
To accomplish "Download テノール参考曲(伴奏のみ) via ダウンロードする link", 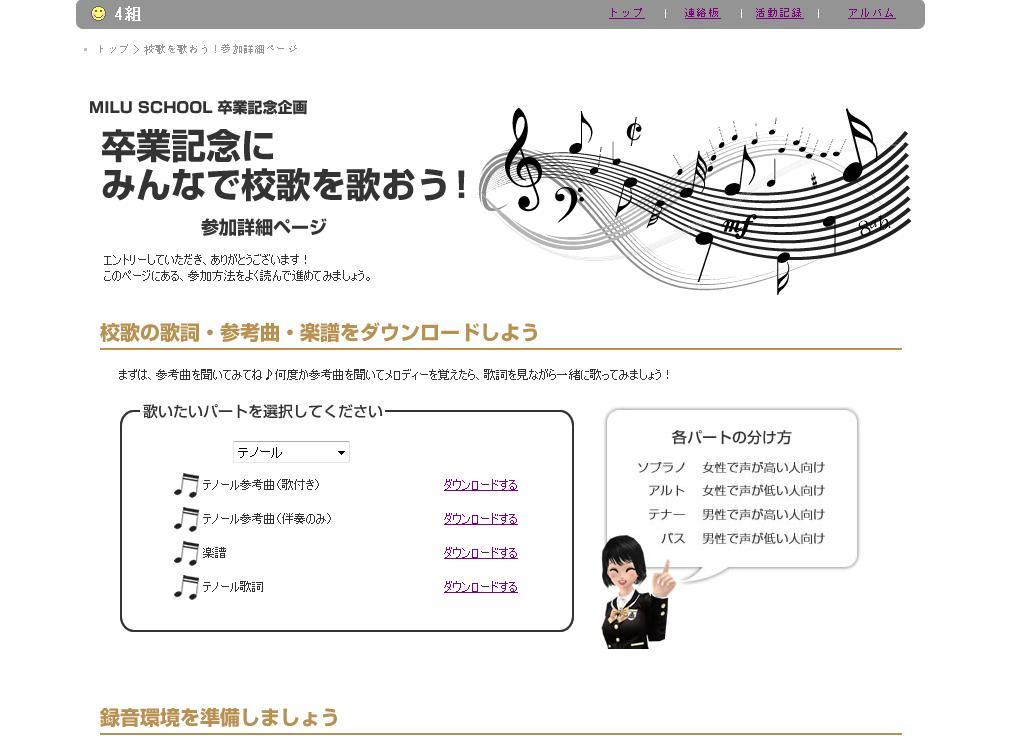I will (480, 519).
